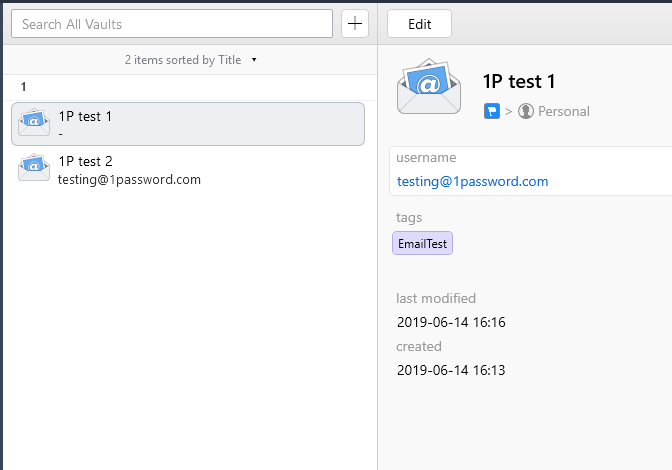
Task: Click the large email icon in detail header
Action: 429,87
